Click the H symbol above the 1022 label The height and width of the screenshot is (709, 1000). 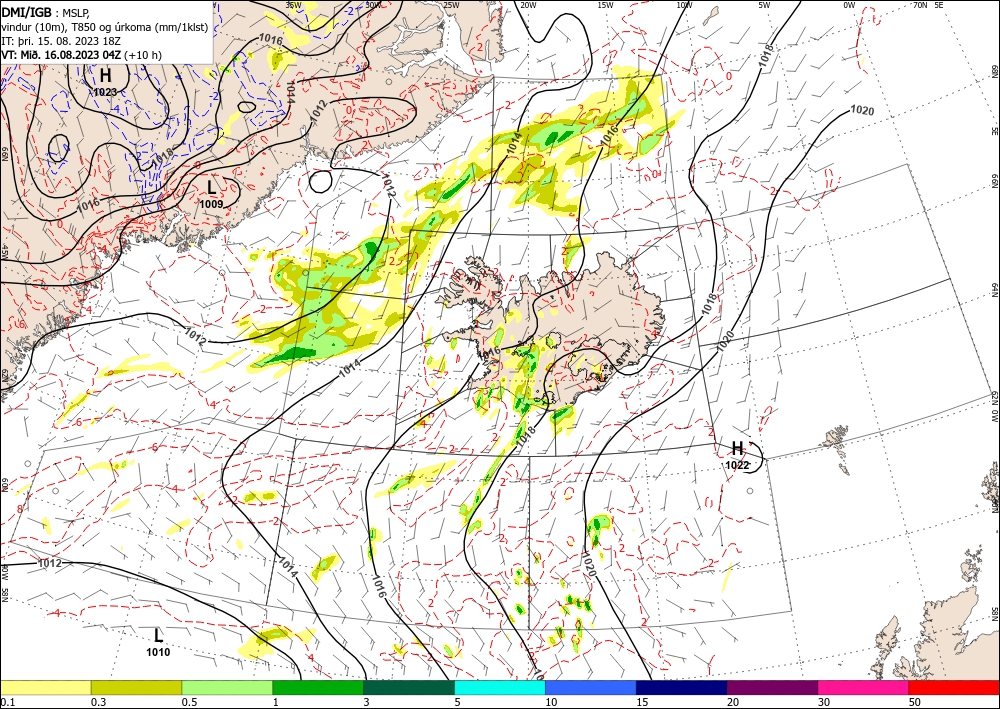[x=737, y=448]
